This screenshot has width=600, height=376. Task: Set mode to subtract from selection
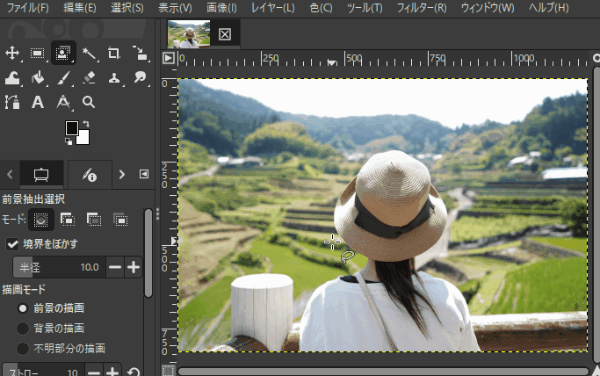click(x=94, y=220)
